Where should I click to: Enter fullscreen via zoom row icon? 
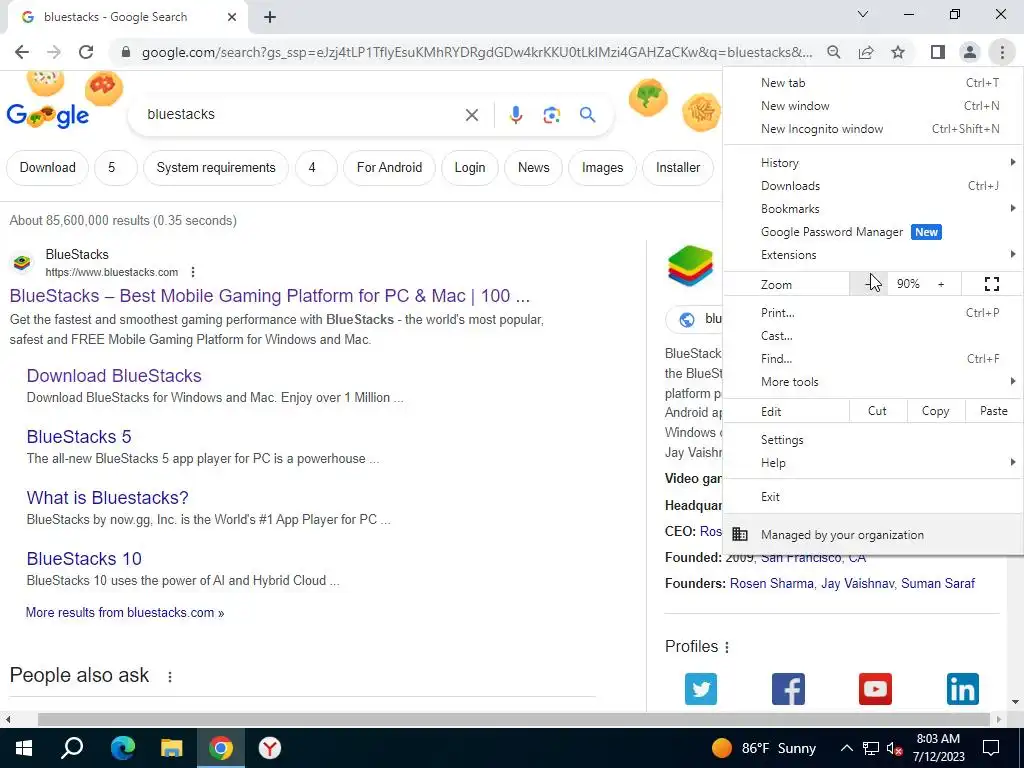[991, 284]
